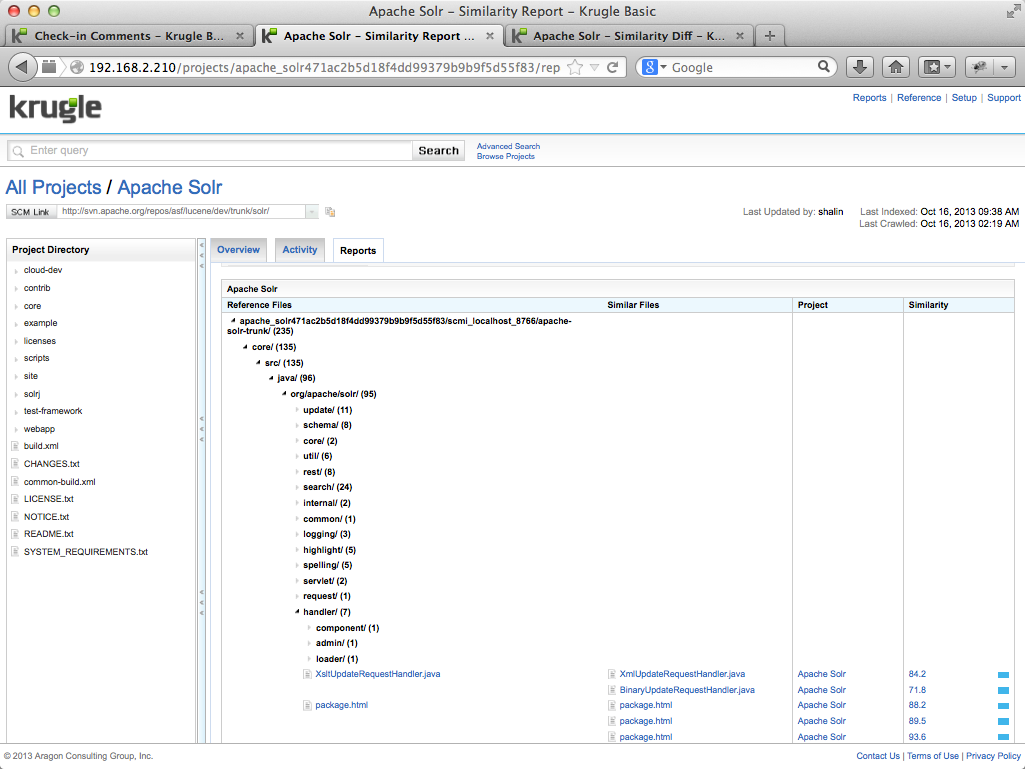
Task: Expand the update/ (11) folder
Action: click(x=297, y=410)
